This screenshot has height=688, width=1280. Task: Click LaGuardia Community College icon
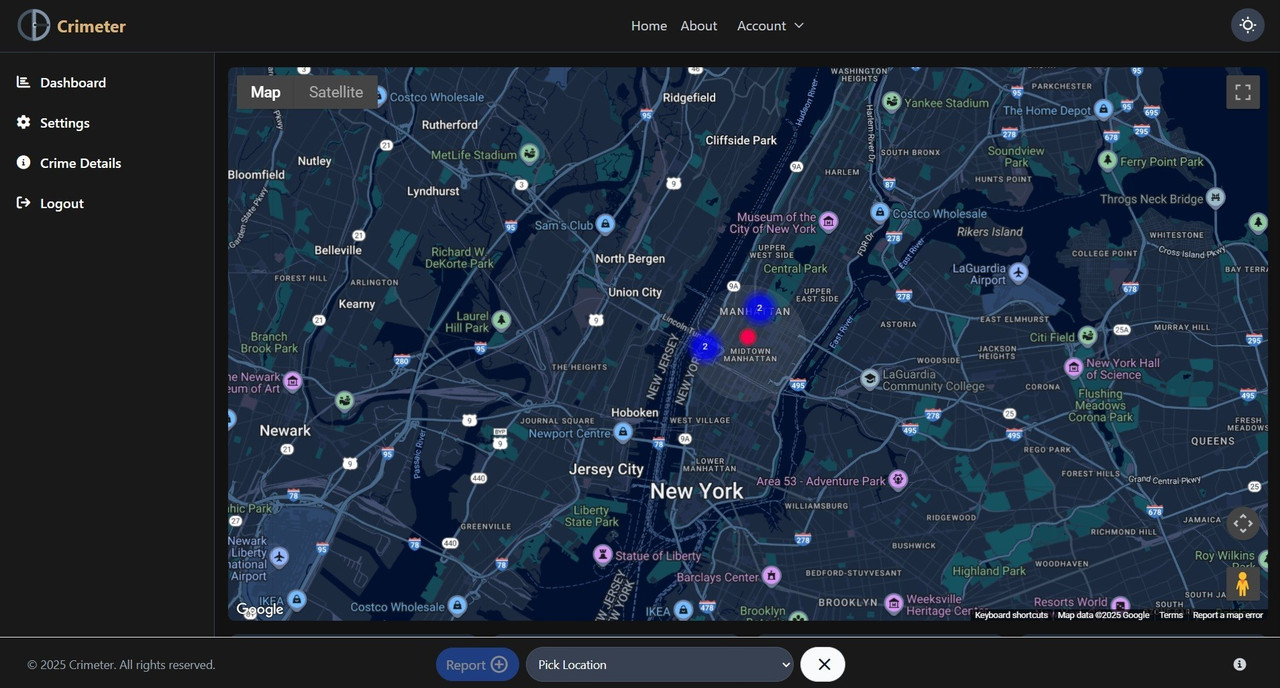point(870,379)
